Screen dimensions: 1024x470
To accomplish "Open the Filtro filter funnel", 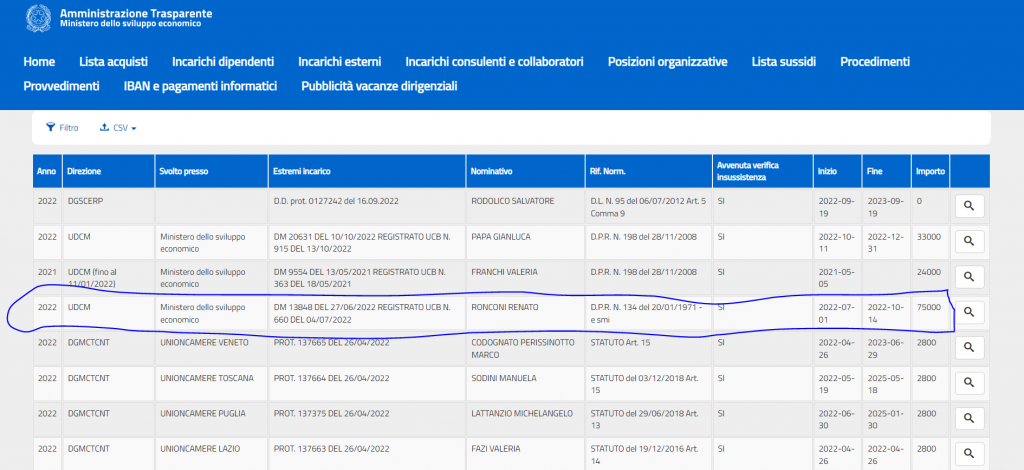I will pyautogui.click(x=62, y=128).
